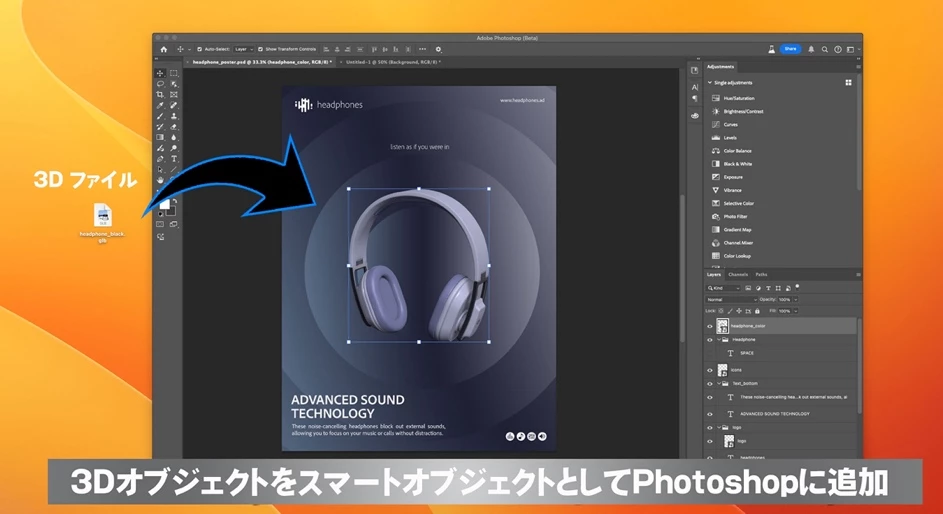943x514 pixels.
Task: Add a Gradient Map adjustment
Action: (737, 230)
